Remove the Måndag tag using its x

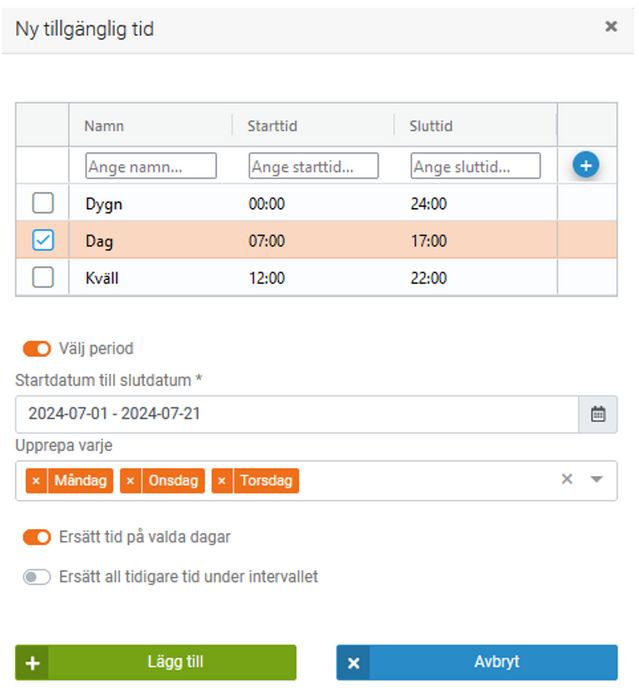[x=36, y=481]
